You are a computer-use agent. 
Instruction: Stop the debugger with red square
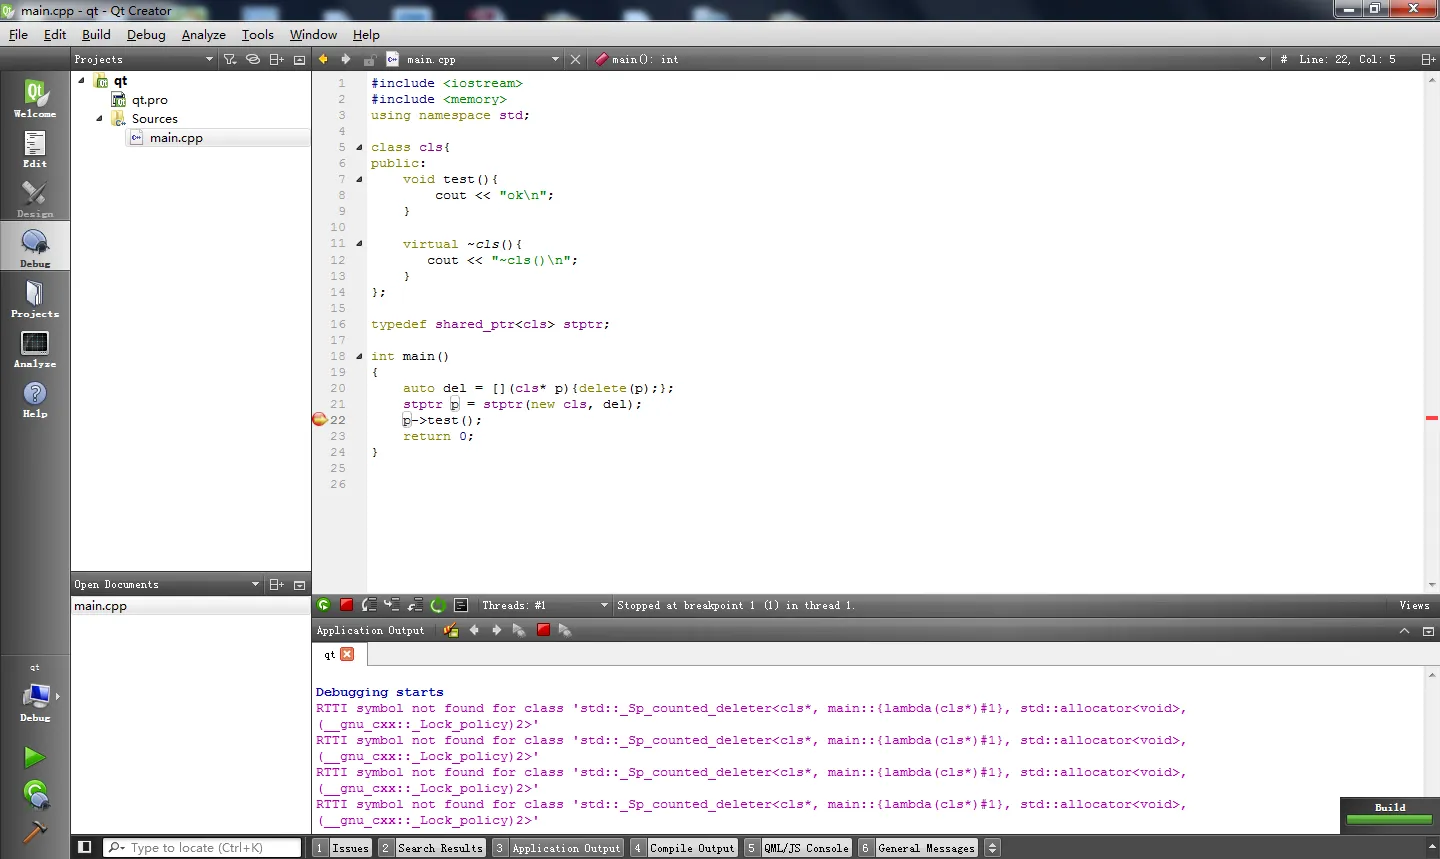346,605
